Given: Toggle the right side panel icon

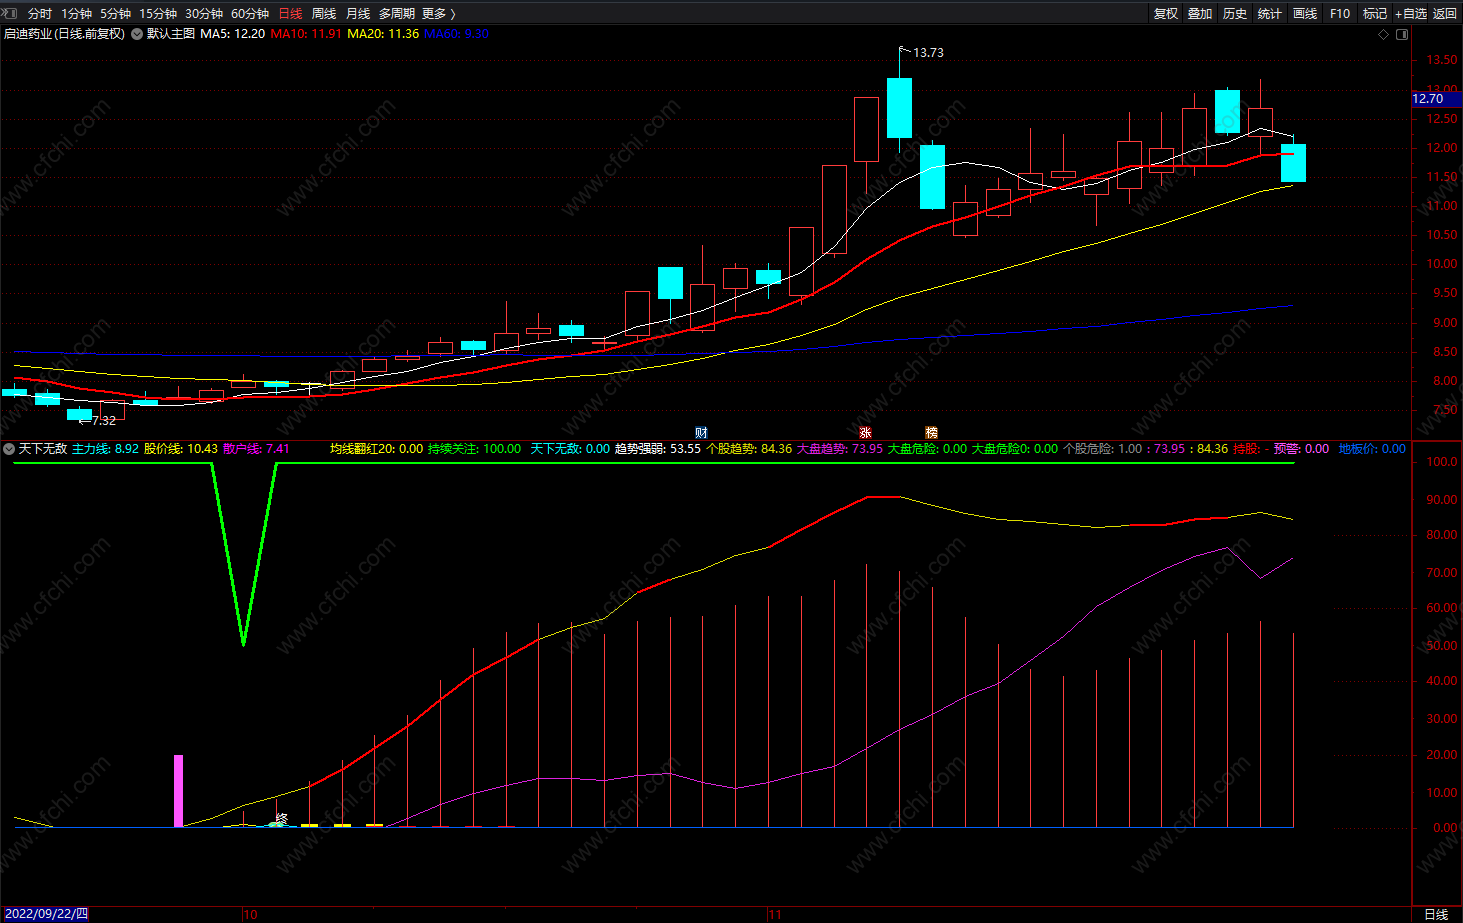Looking at the screenshot, I should (x=1402, y=34).
